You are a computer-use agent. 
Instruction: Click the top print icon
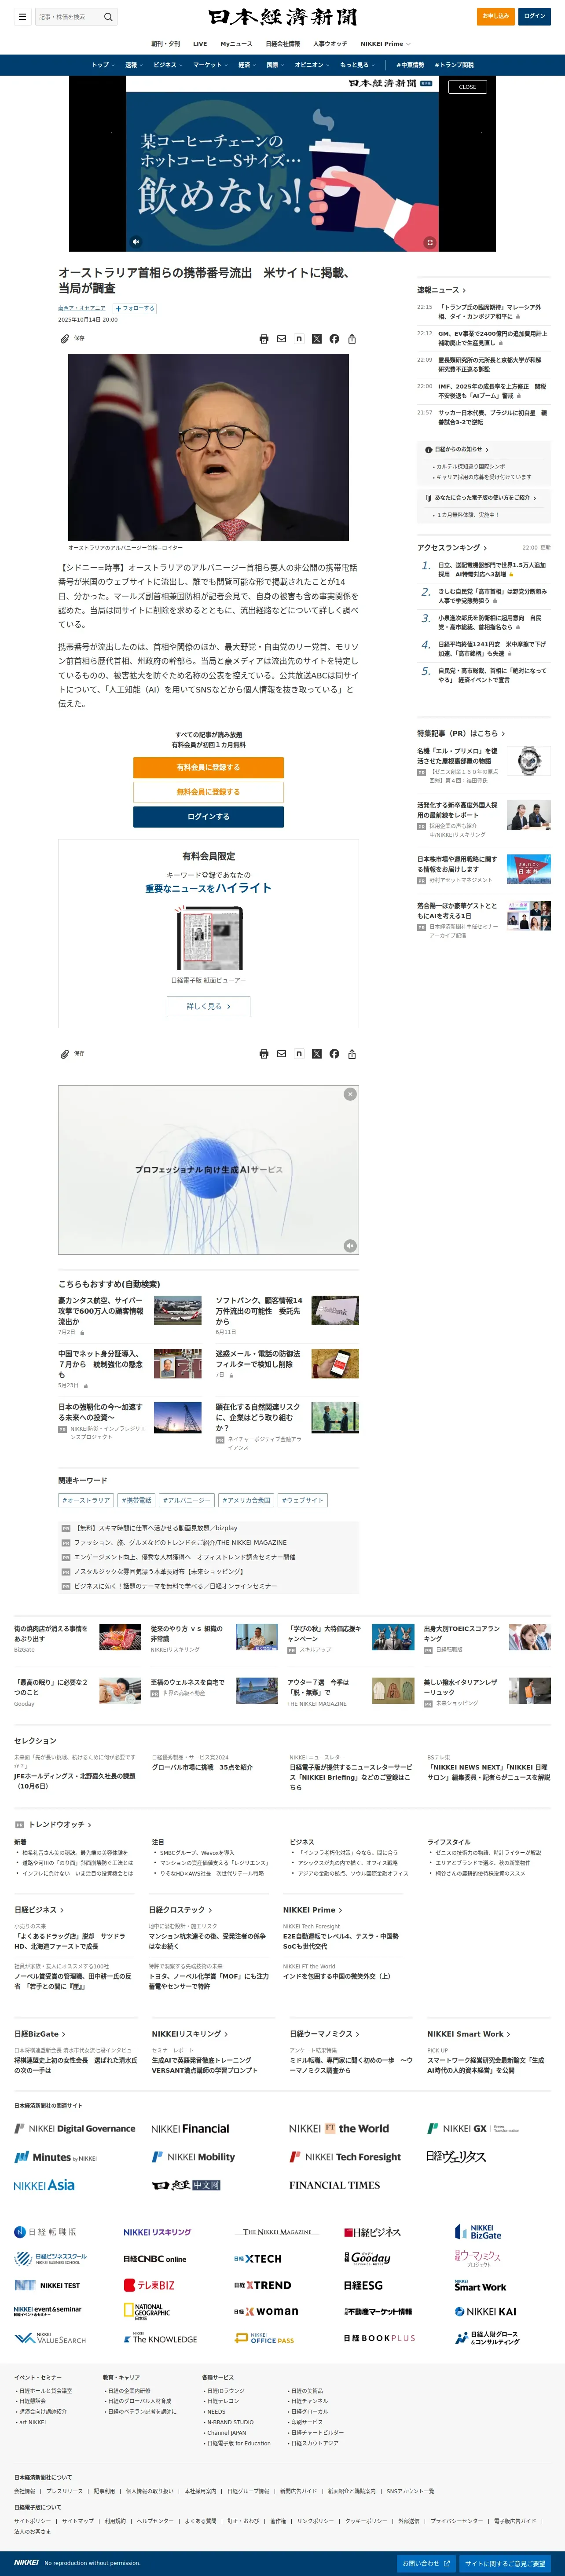(x=264, y=339)
